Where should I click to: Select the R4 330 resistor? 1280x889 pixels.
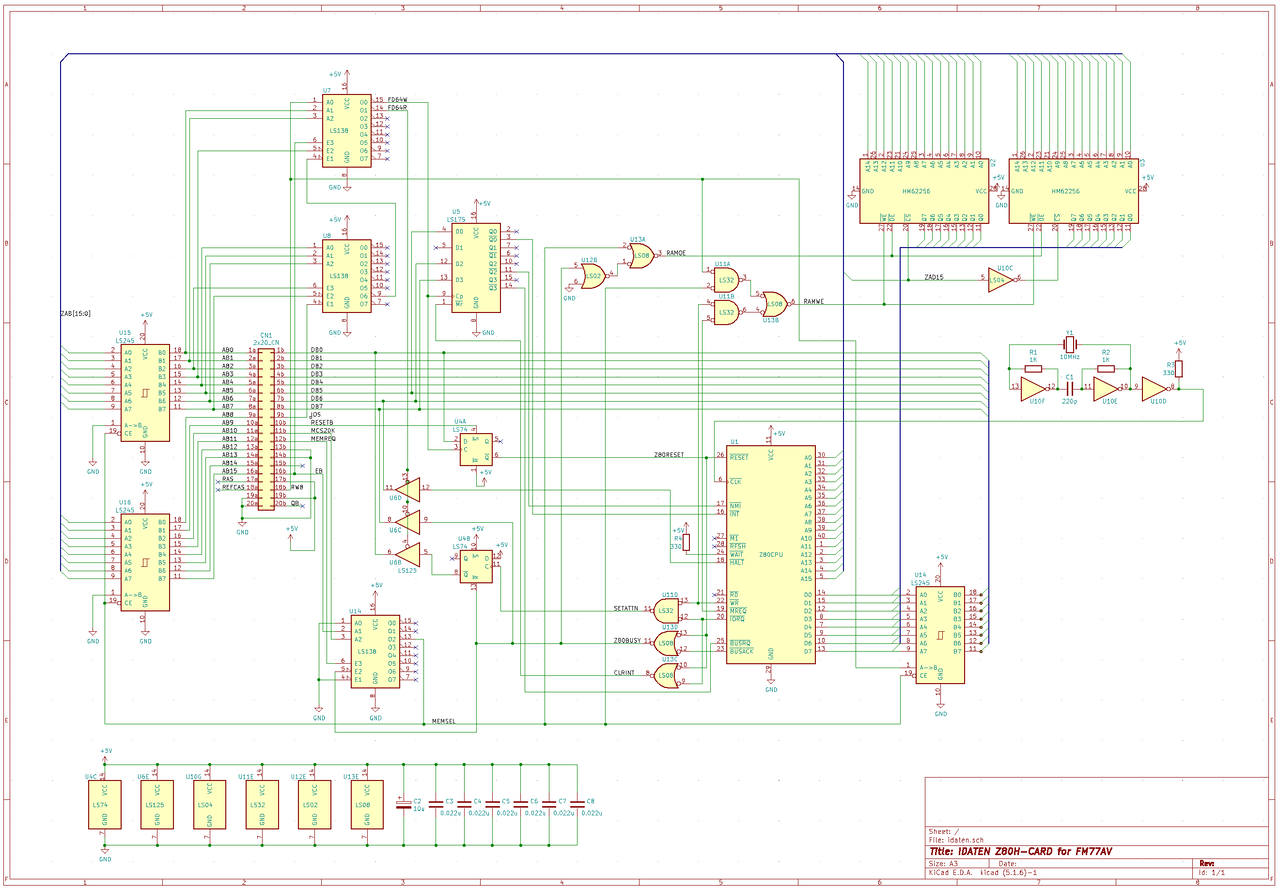pyautogui.click(x=686, y=543)
